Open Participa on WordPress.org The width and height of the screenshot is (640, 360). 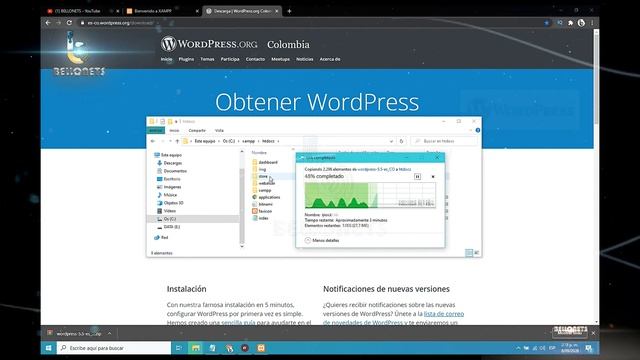point(230,59)
